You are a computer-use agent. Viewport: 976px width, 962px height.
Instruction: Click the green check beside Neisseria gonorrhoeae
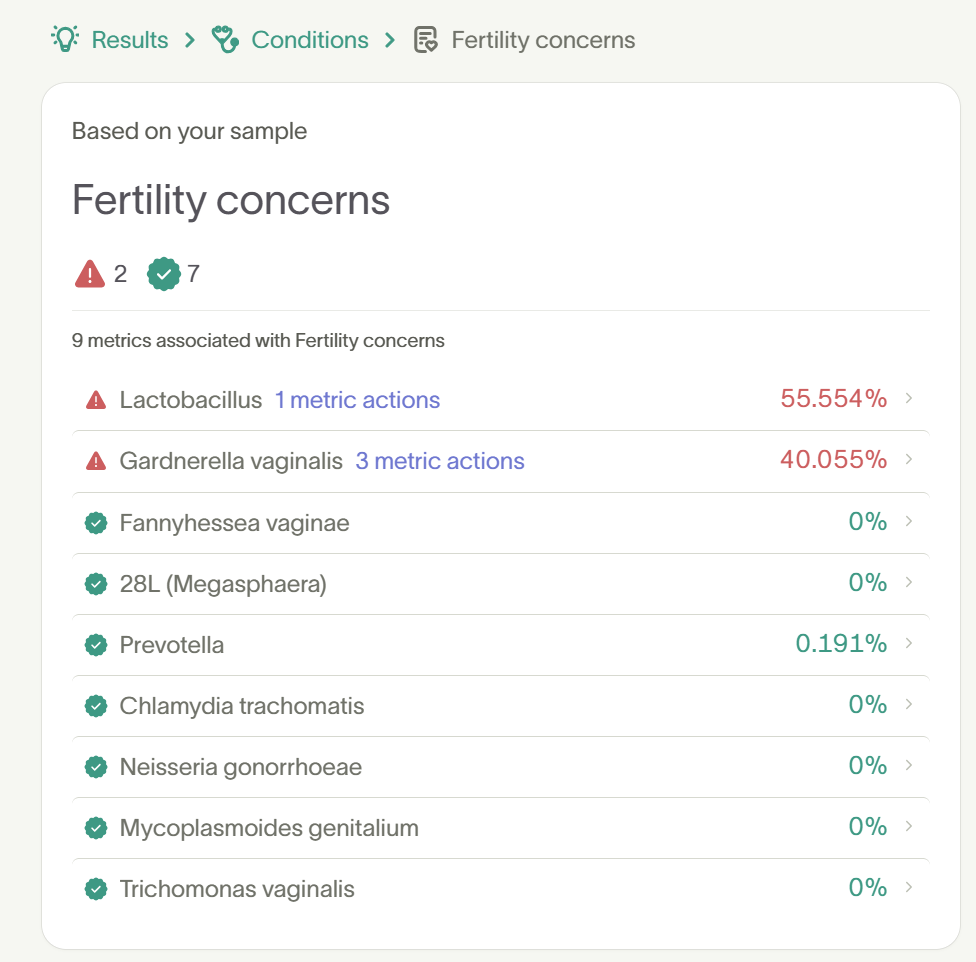(96, 766)
